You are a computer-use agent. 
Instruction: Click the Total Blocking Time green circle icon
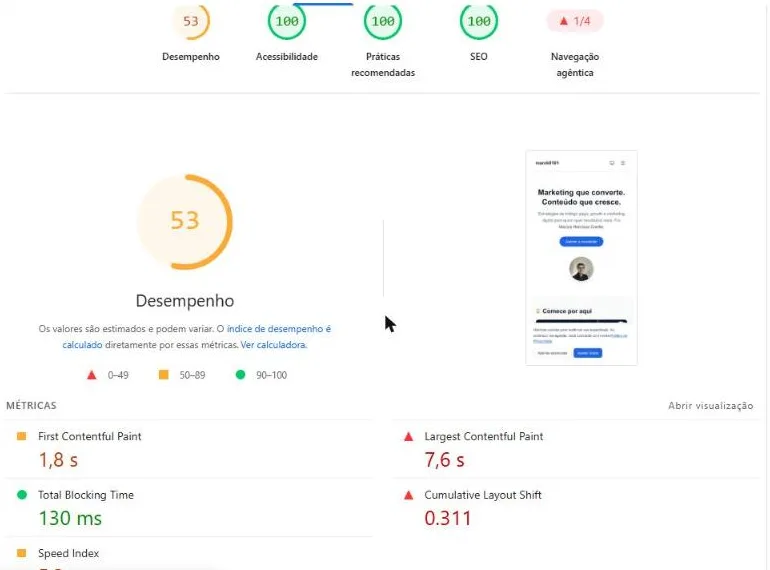[22, 494]
